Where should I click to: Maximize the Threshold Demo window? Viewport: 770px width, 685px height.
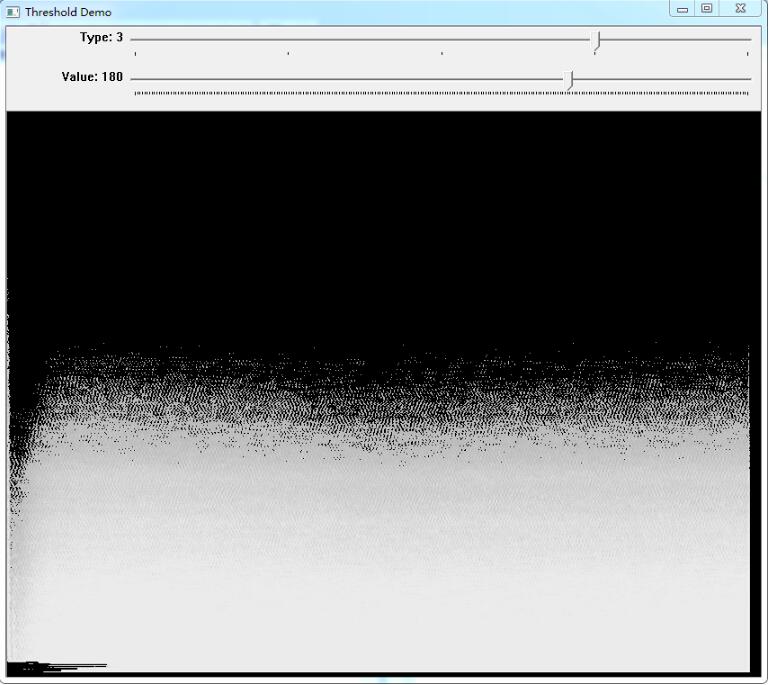click(x=707, y=8)
